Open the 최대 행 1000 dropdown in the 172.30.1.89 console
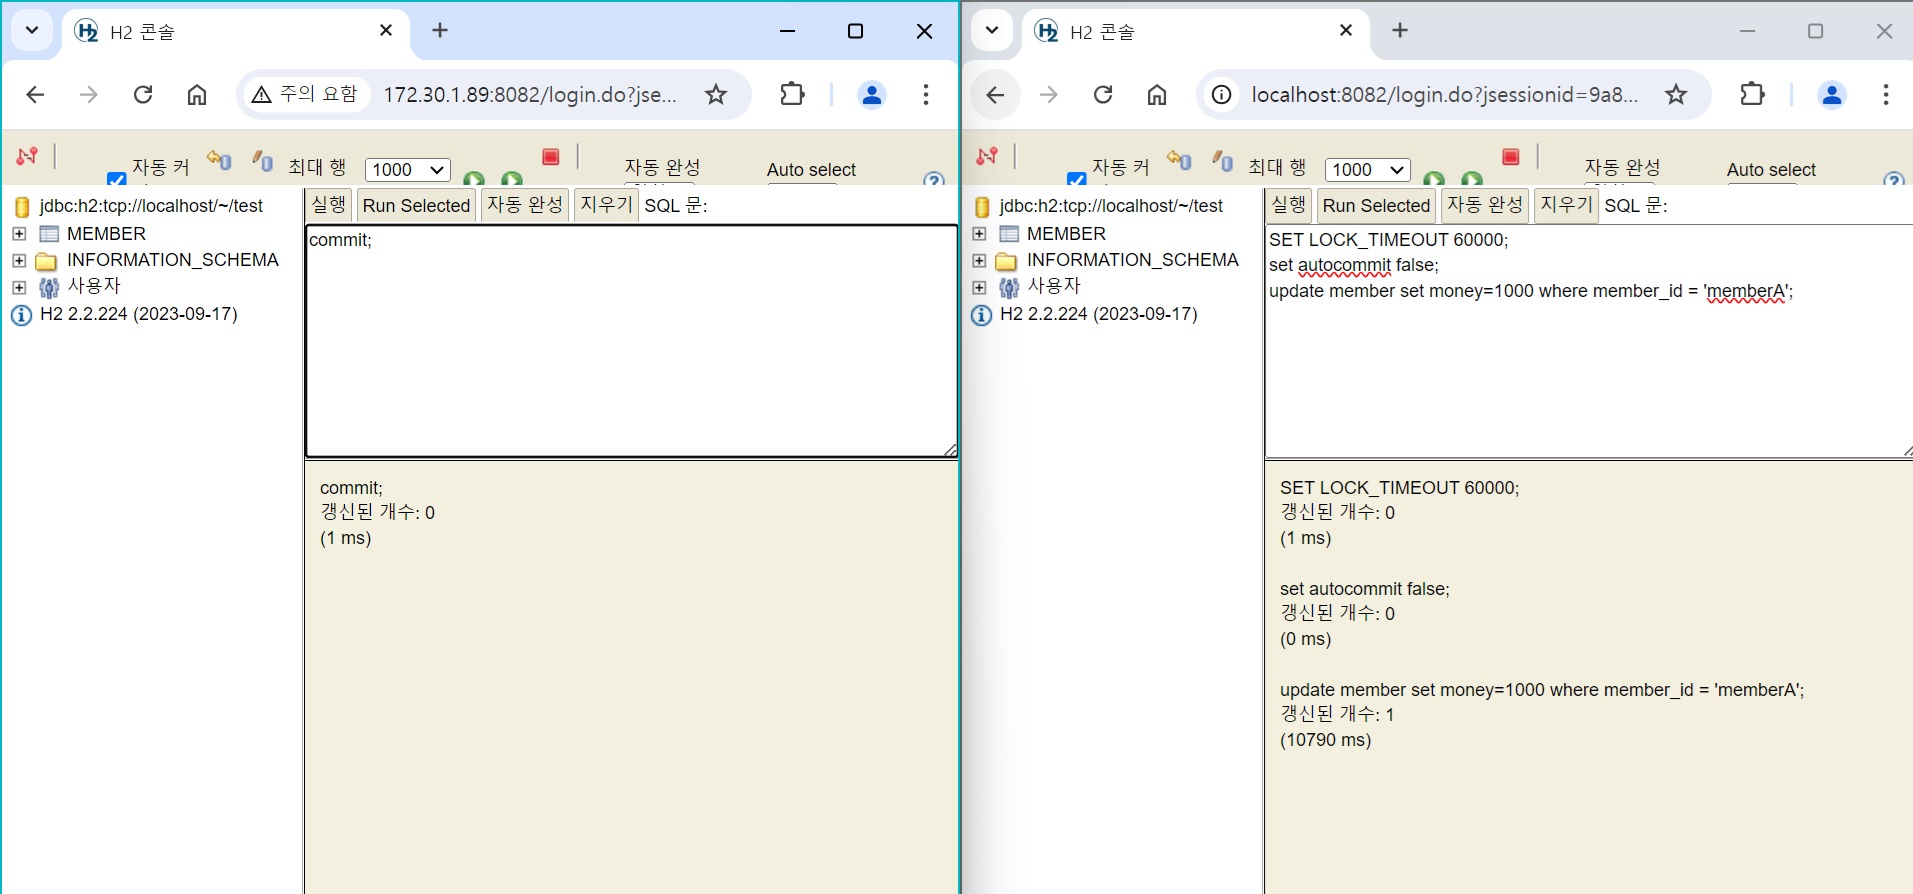 click(408, 170)
